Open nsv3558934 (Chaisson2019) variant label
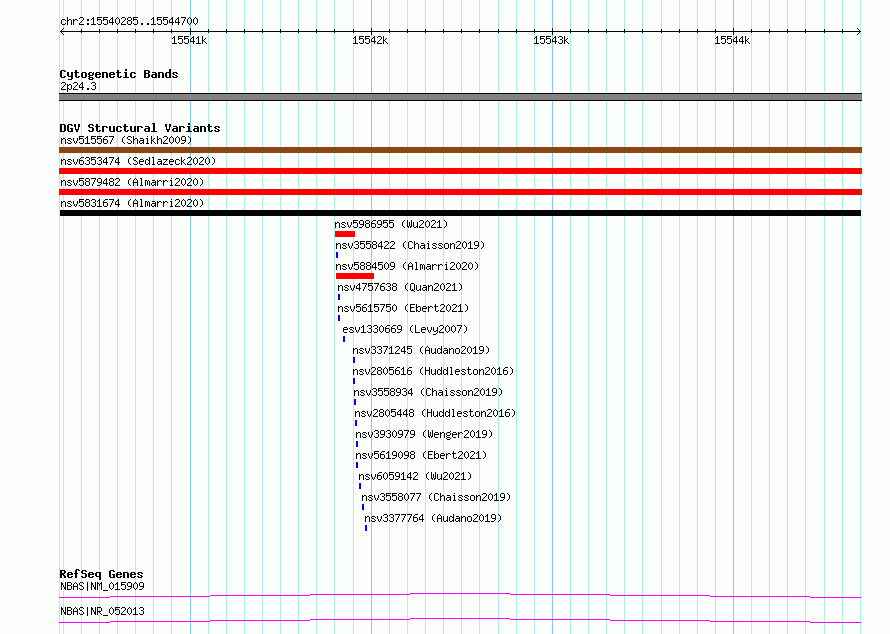 click(x=428, y=392)
